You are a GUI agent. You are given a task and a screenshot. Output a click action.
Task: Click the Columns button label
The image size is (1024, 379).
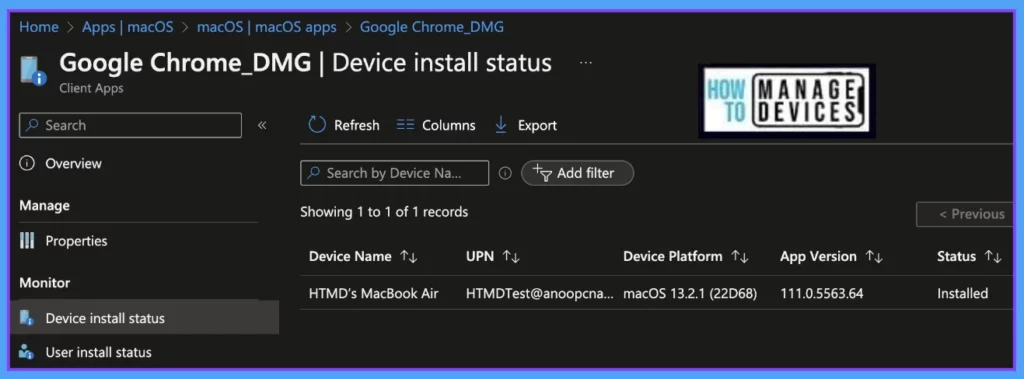[x=449, y=125]
